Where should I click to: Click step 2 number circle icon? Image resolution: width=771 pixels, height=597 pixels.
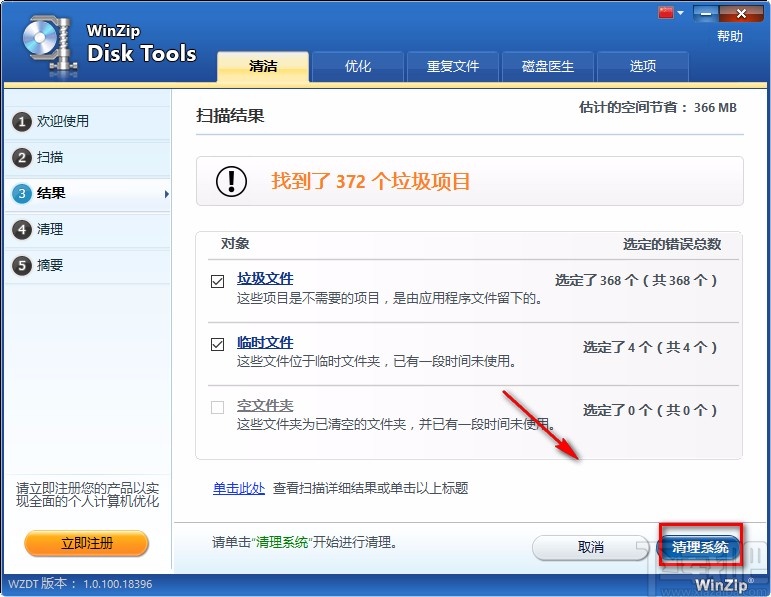click(x=22, y=157)
